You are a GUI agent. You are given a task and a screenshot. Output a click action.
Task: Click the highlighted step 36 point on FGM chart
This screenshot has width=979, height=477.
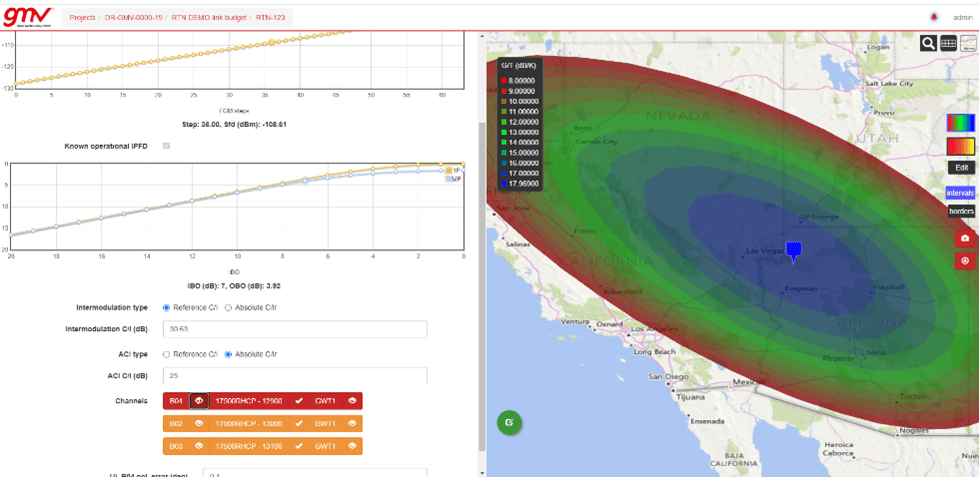pyautogui.click(x=271, y=42)
